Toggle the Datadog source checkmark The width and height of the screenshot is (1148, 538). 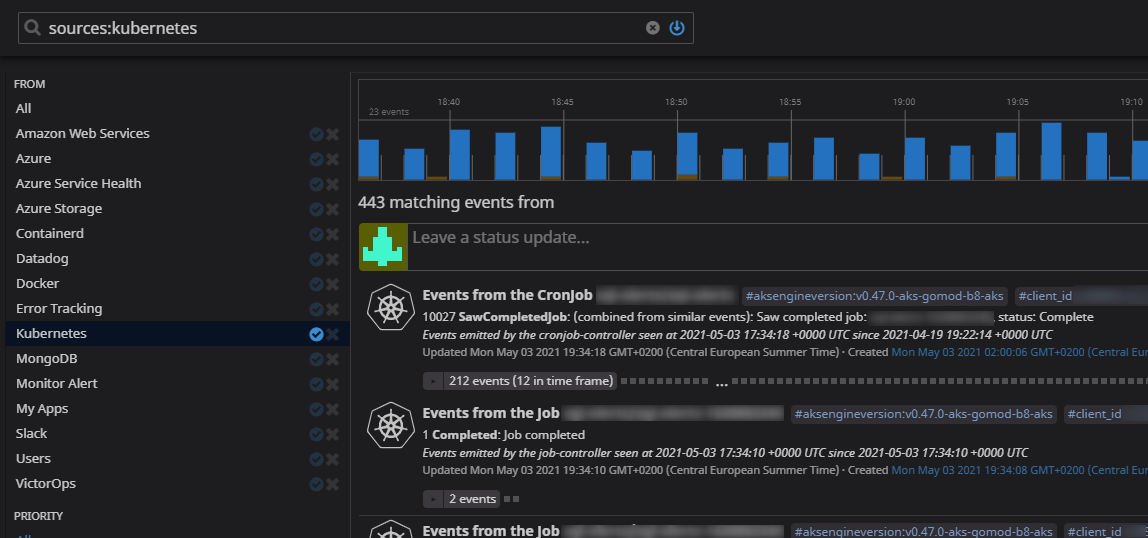(x=316, y=259)
